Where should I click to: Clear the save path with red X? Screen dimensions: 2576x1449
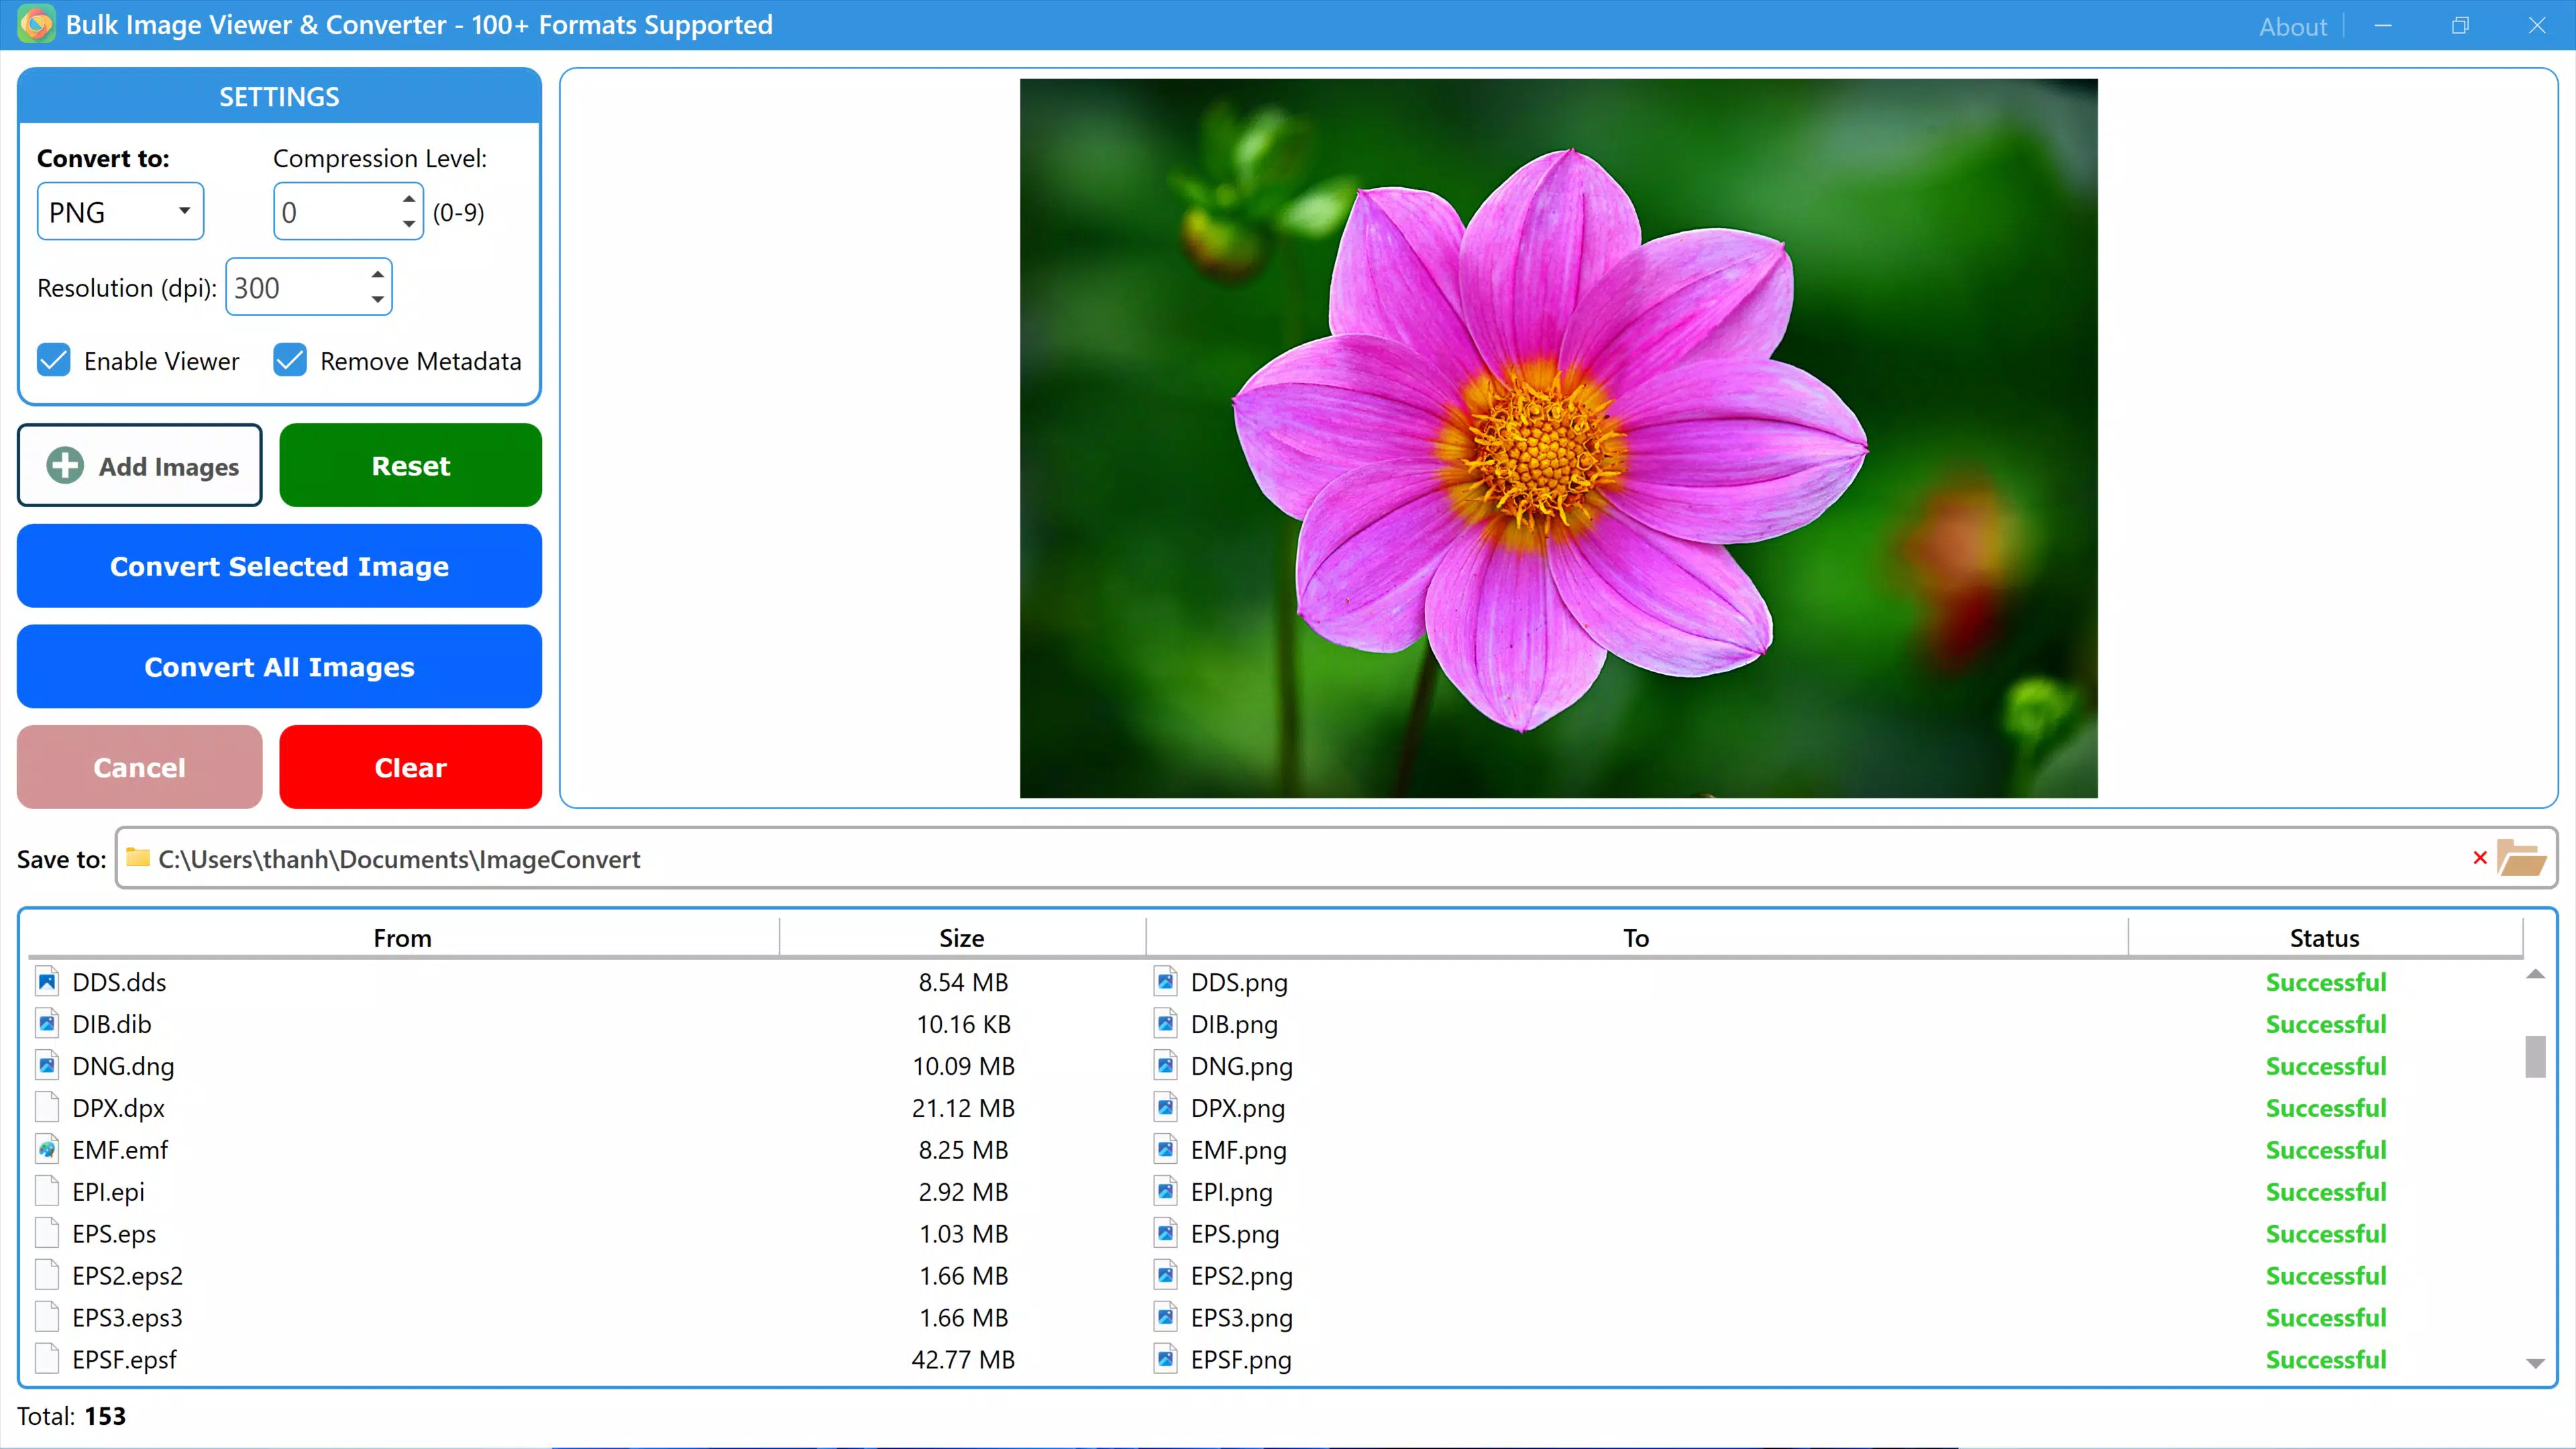2480,858
